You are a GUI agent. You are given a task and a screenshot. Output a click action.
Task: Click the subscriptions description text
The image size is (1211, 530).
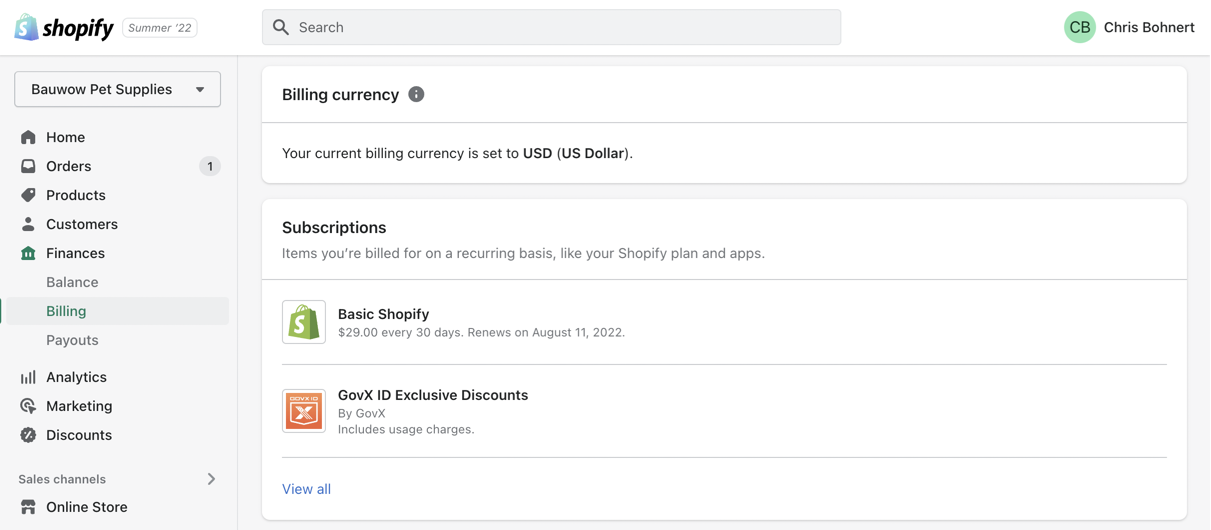pos(523,253)
